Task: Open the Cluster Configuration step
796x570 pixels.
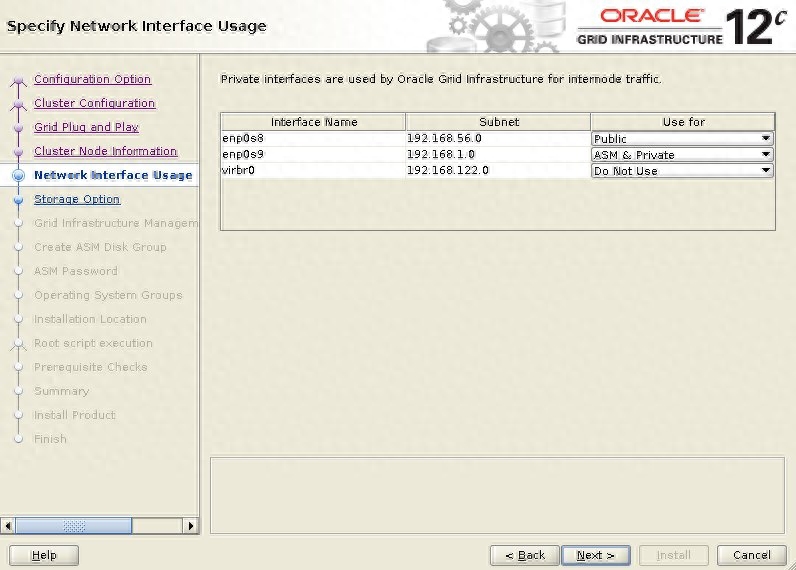Action: tap(94, 103)
